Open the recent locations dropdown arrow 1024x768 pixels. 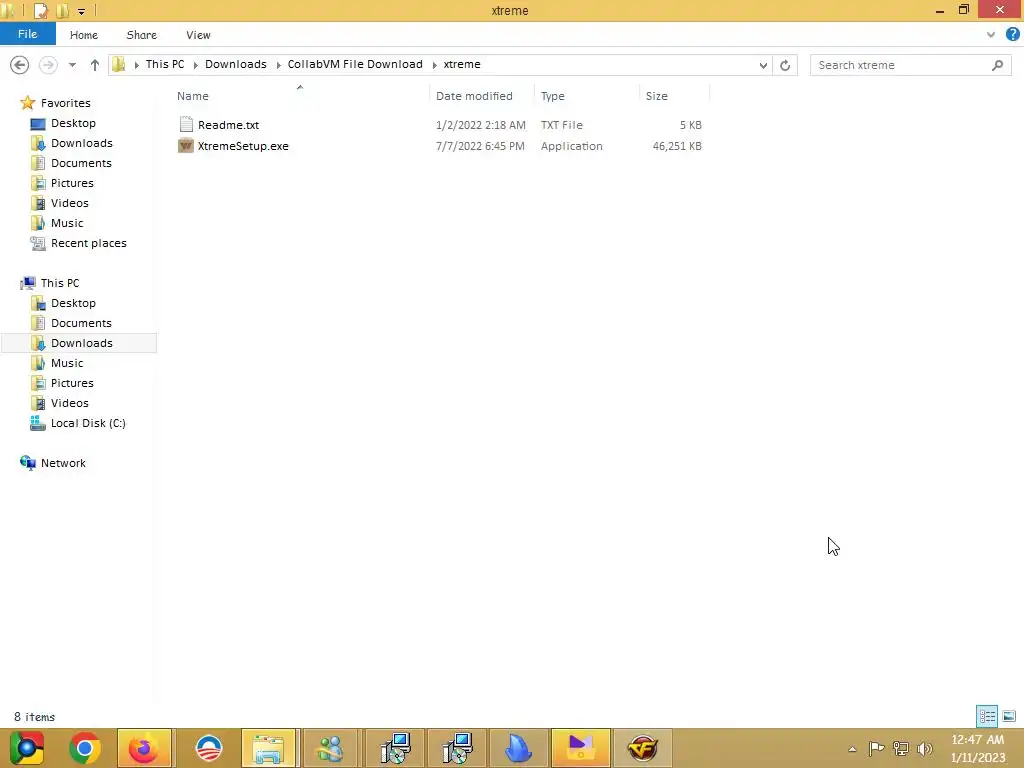(72, 65)
